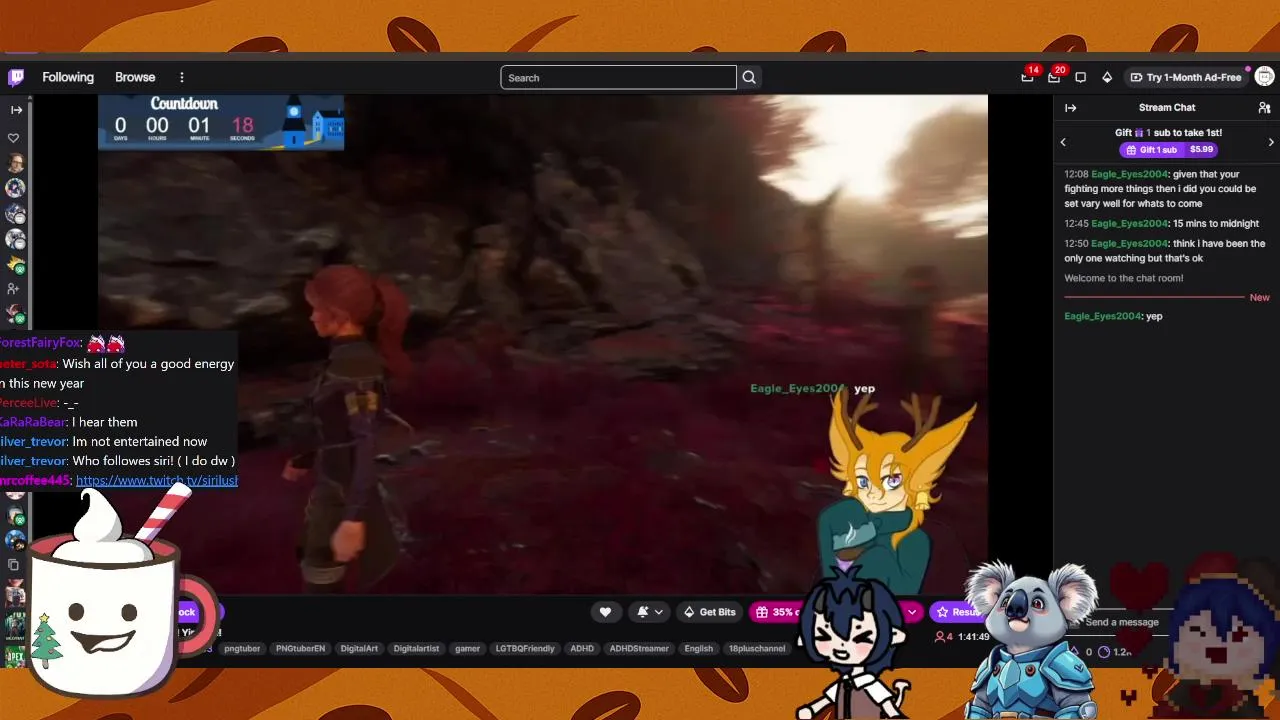Click the channel points balance icon
The image size is (1280, 720).
1104,652
